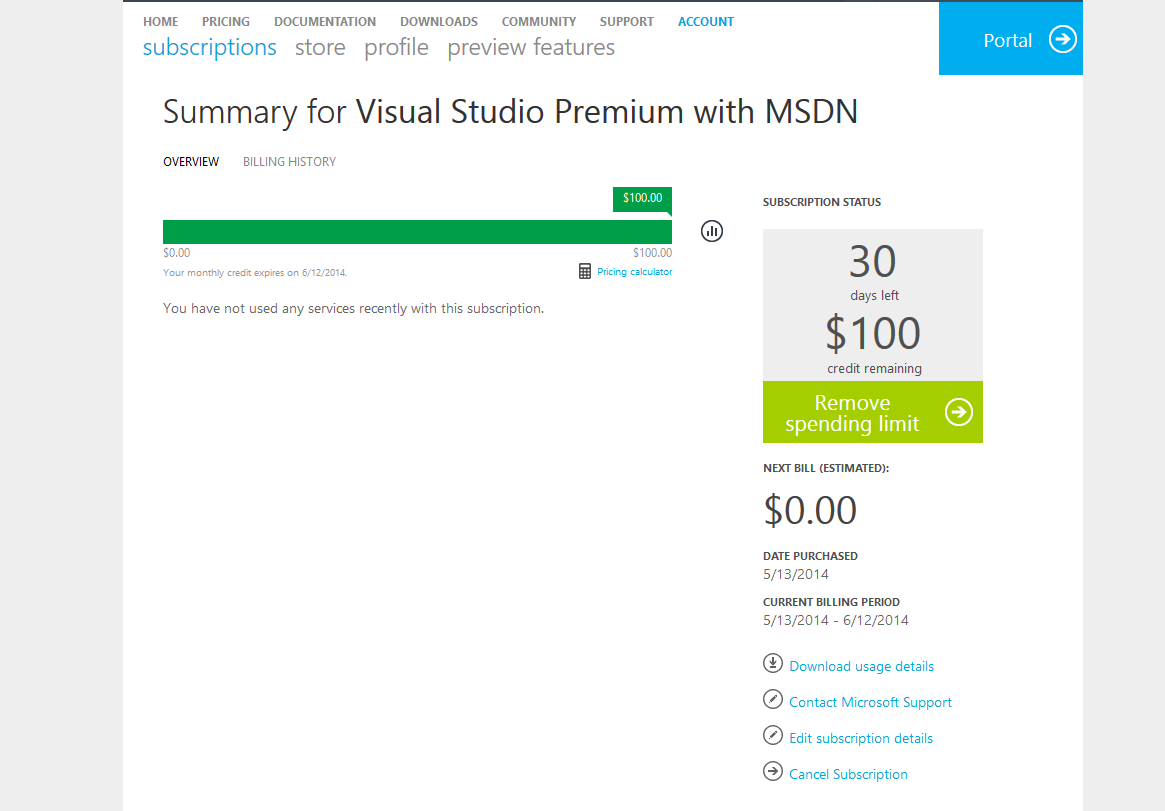Click the Remove spending limit arrow icon

[958, 412]
